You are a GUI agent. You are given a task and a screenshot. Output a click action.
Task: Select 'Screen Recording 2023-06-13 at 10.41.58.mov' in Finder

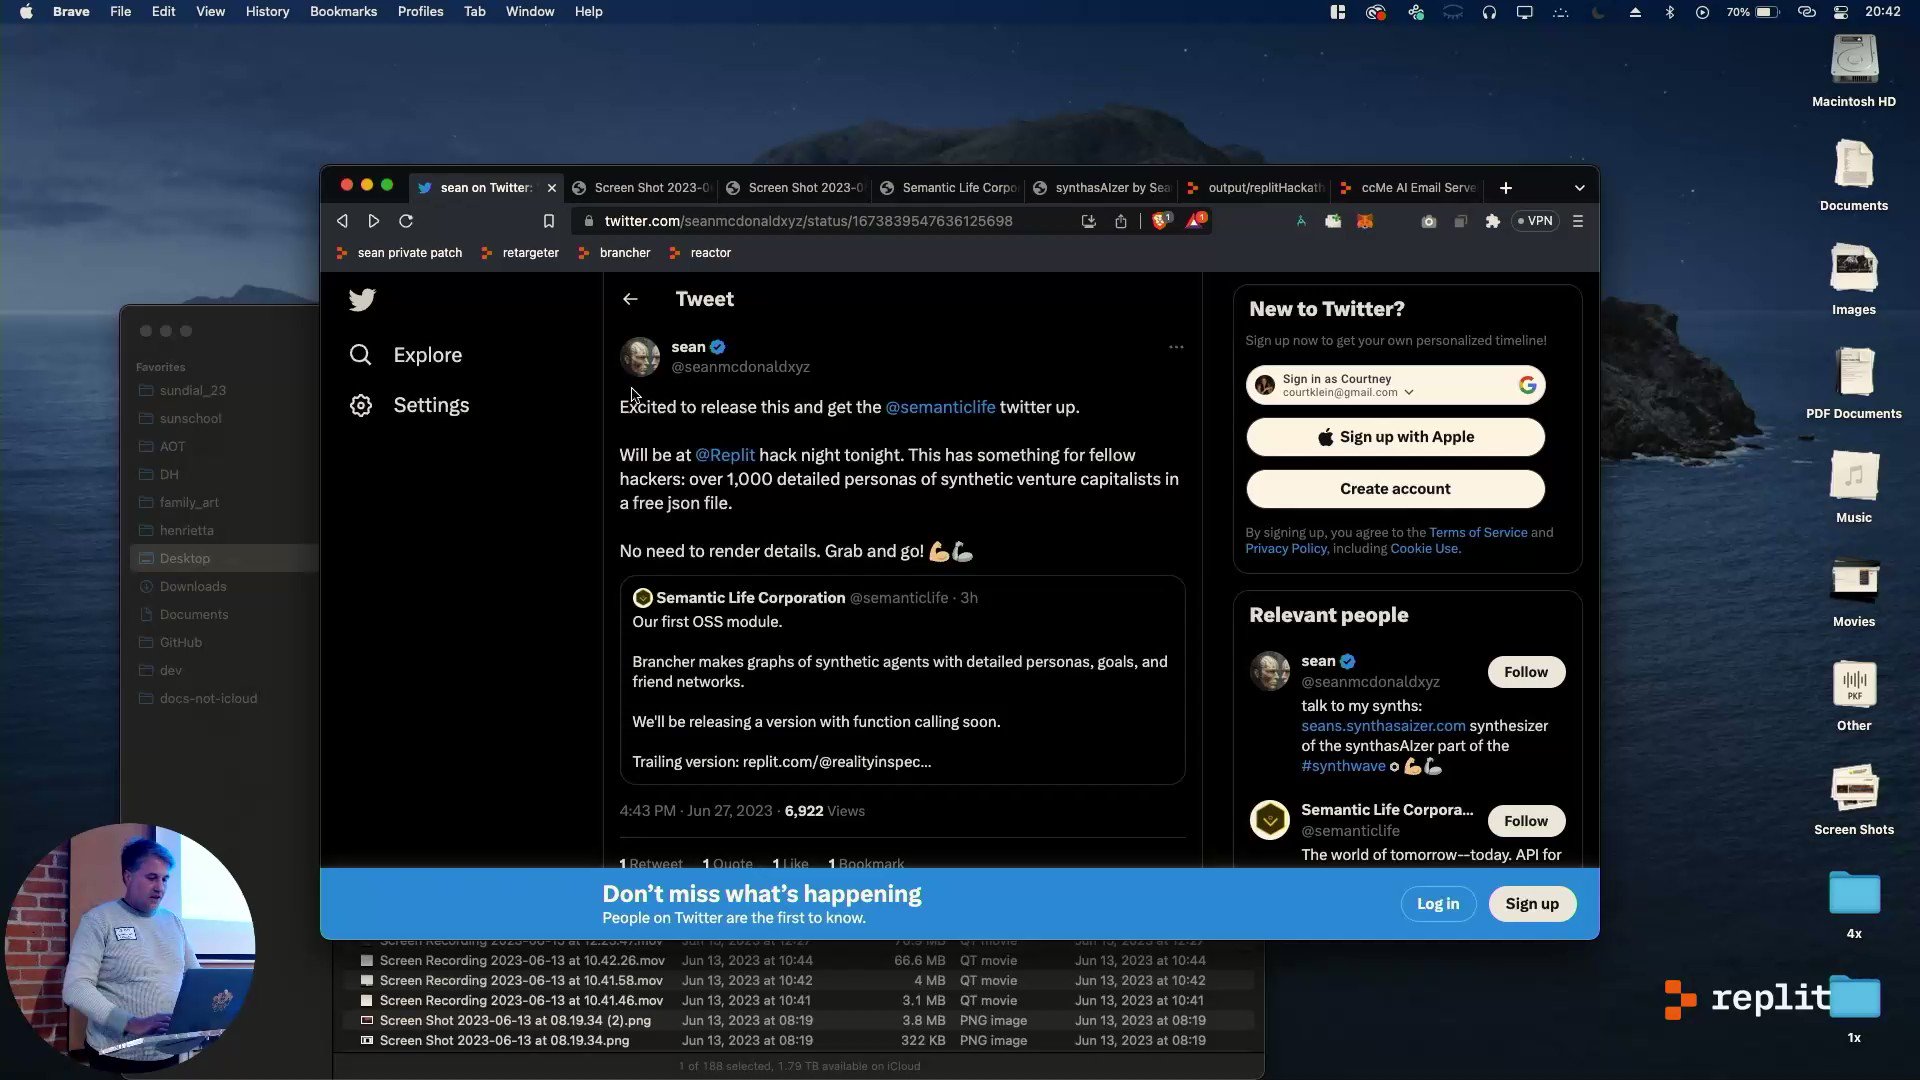tap(521, 981)
